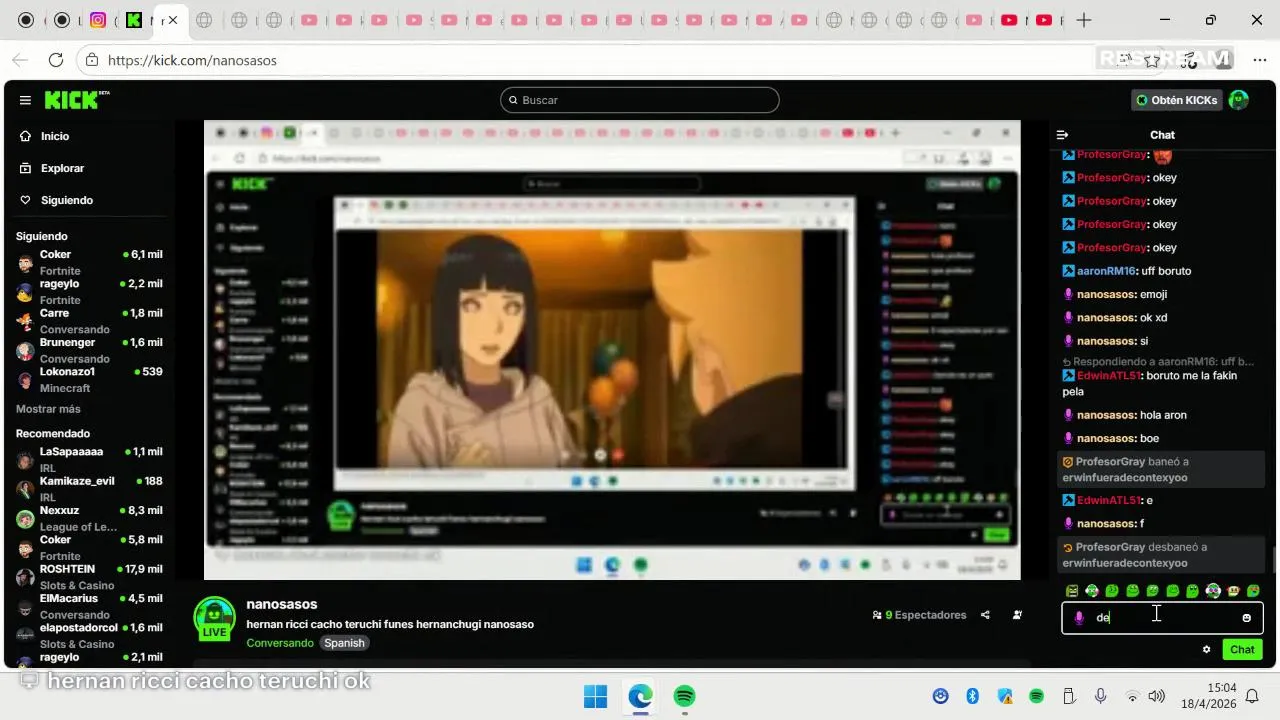Screen dimensions: 1280x720
Task: Click the address bar URL kick.com/nanosasos
Action: coord(192,60)
